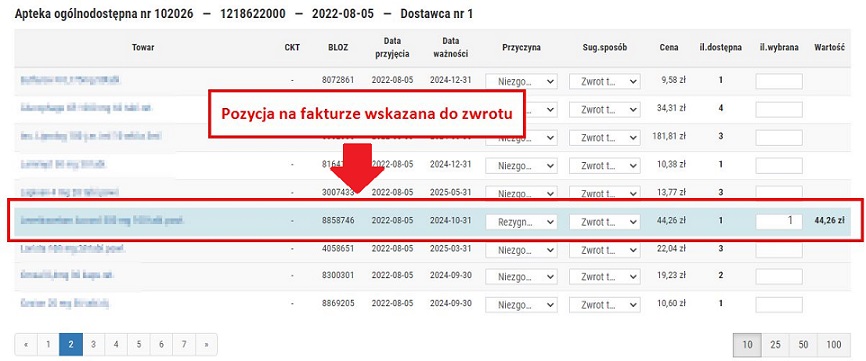This screenshot has width=866, height=361.
Task: Show 100 items per page
Action: [834, 344]
